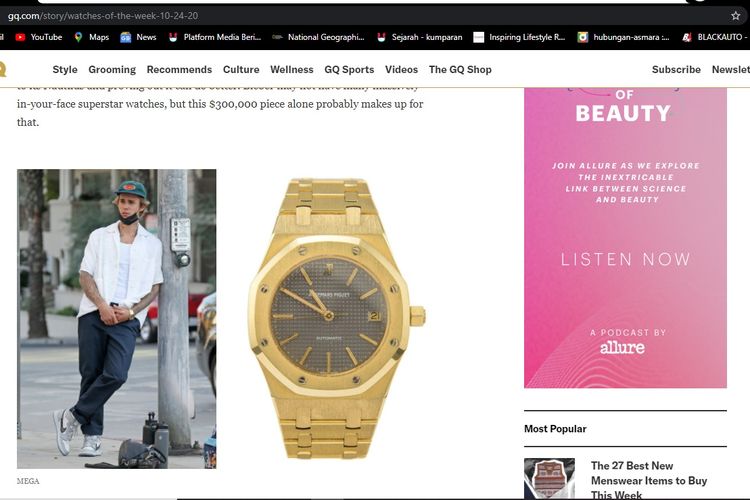Bookmark this page with the star icon
The image size is (750, 500).
(x=735, y=16)
